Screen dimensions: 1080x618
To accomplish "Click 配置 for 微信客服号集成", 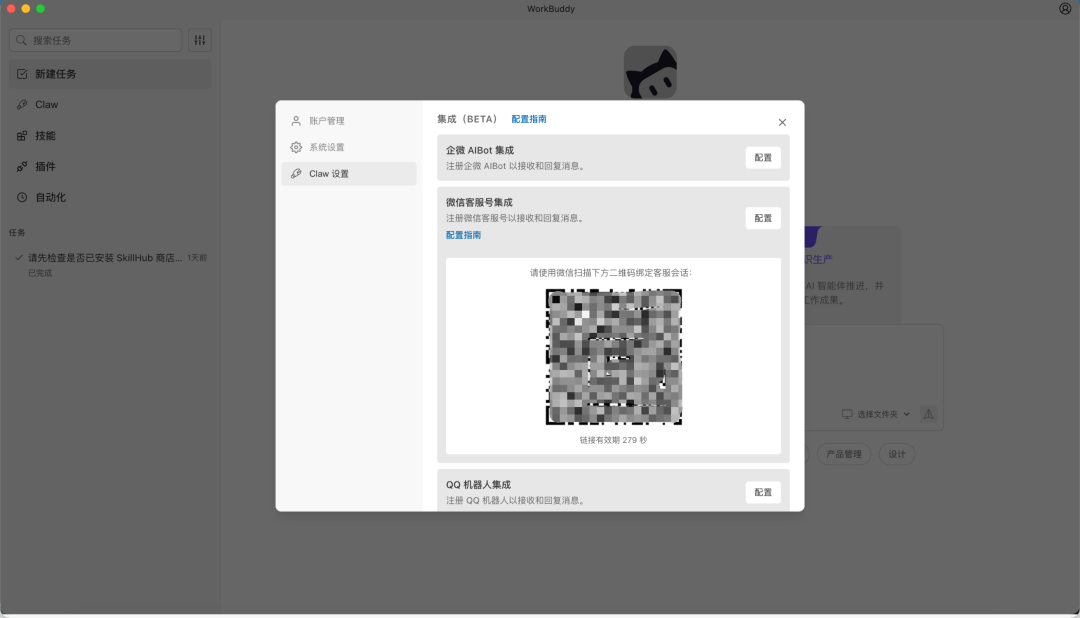I will (762, 217).
